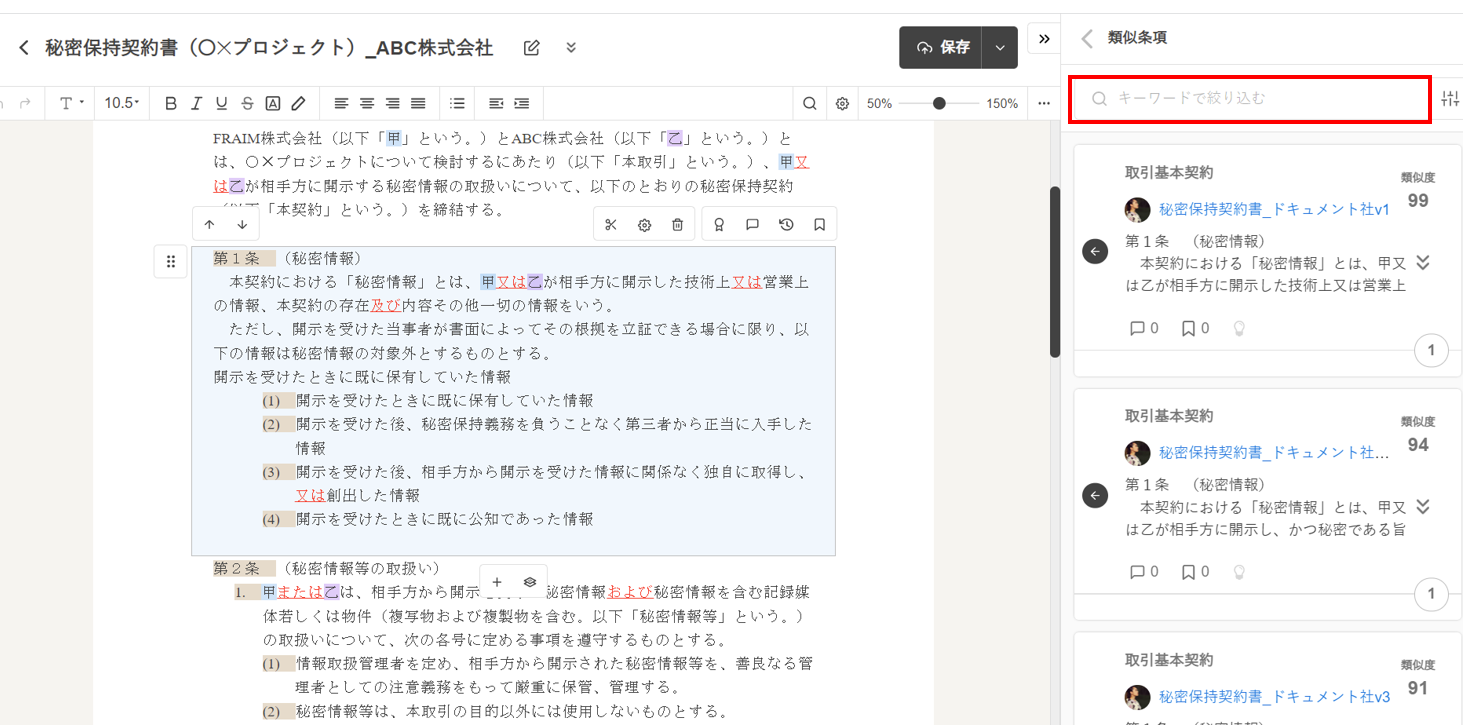Image resolution: width=1463 pixels, height=727 pixels.
Task: Open the search magnifier in the editor toolbar
Action: tap(810, 103)
